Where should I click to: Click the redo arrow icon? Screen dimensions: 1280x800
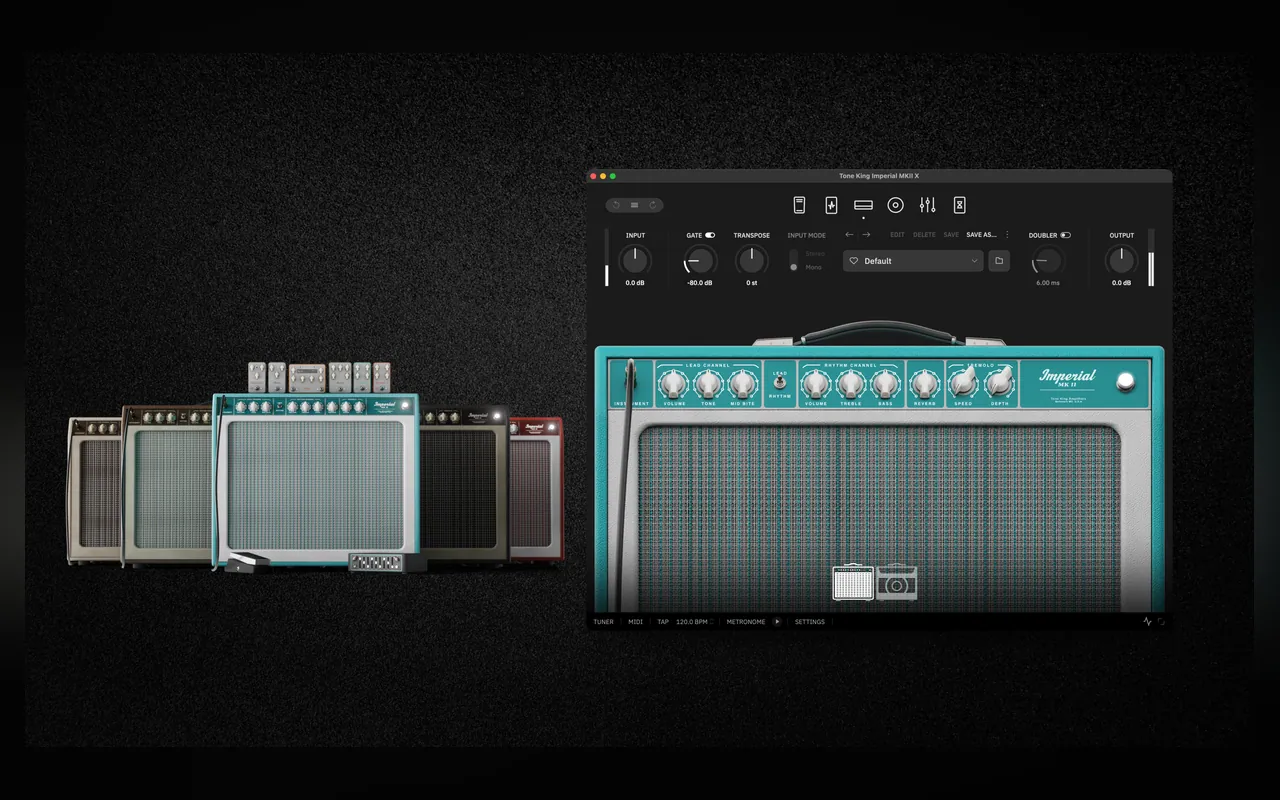(653, 205)
